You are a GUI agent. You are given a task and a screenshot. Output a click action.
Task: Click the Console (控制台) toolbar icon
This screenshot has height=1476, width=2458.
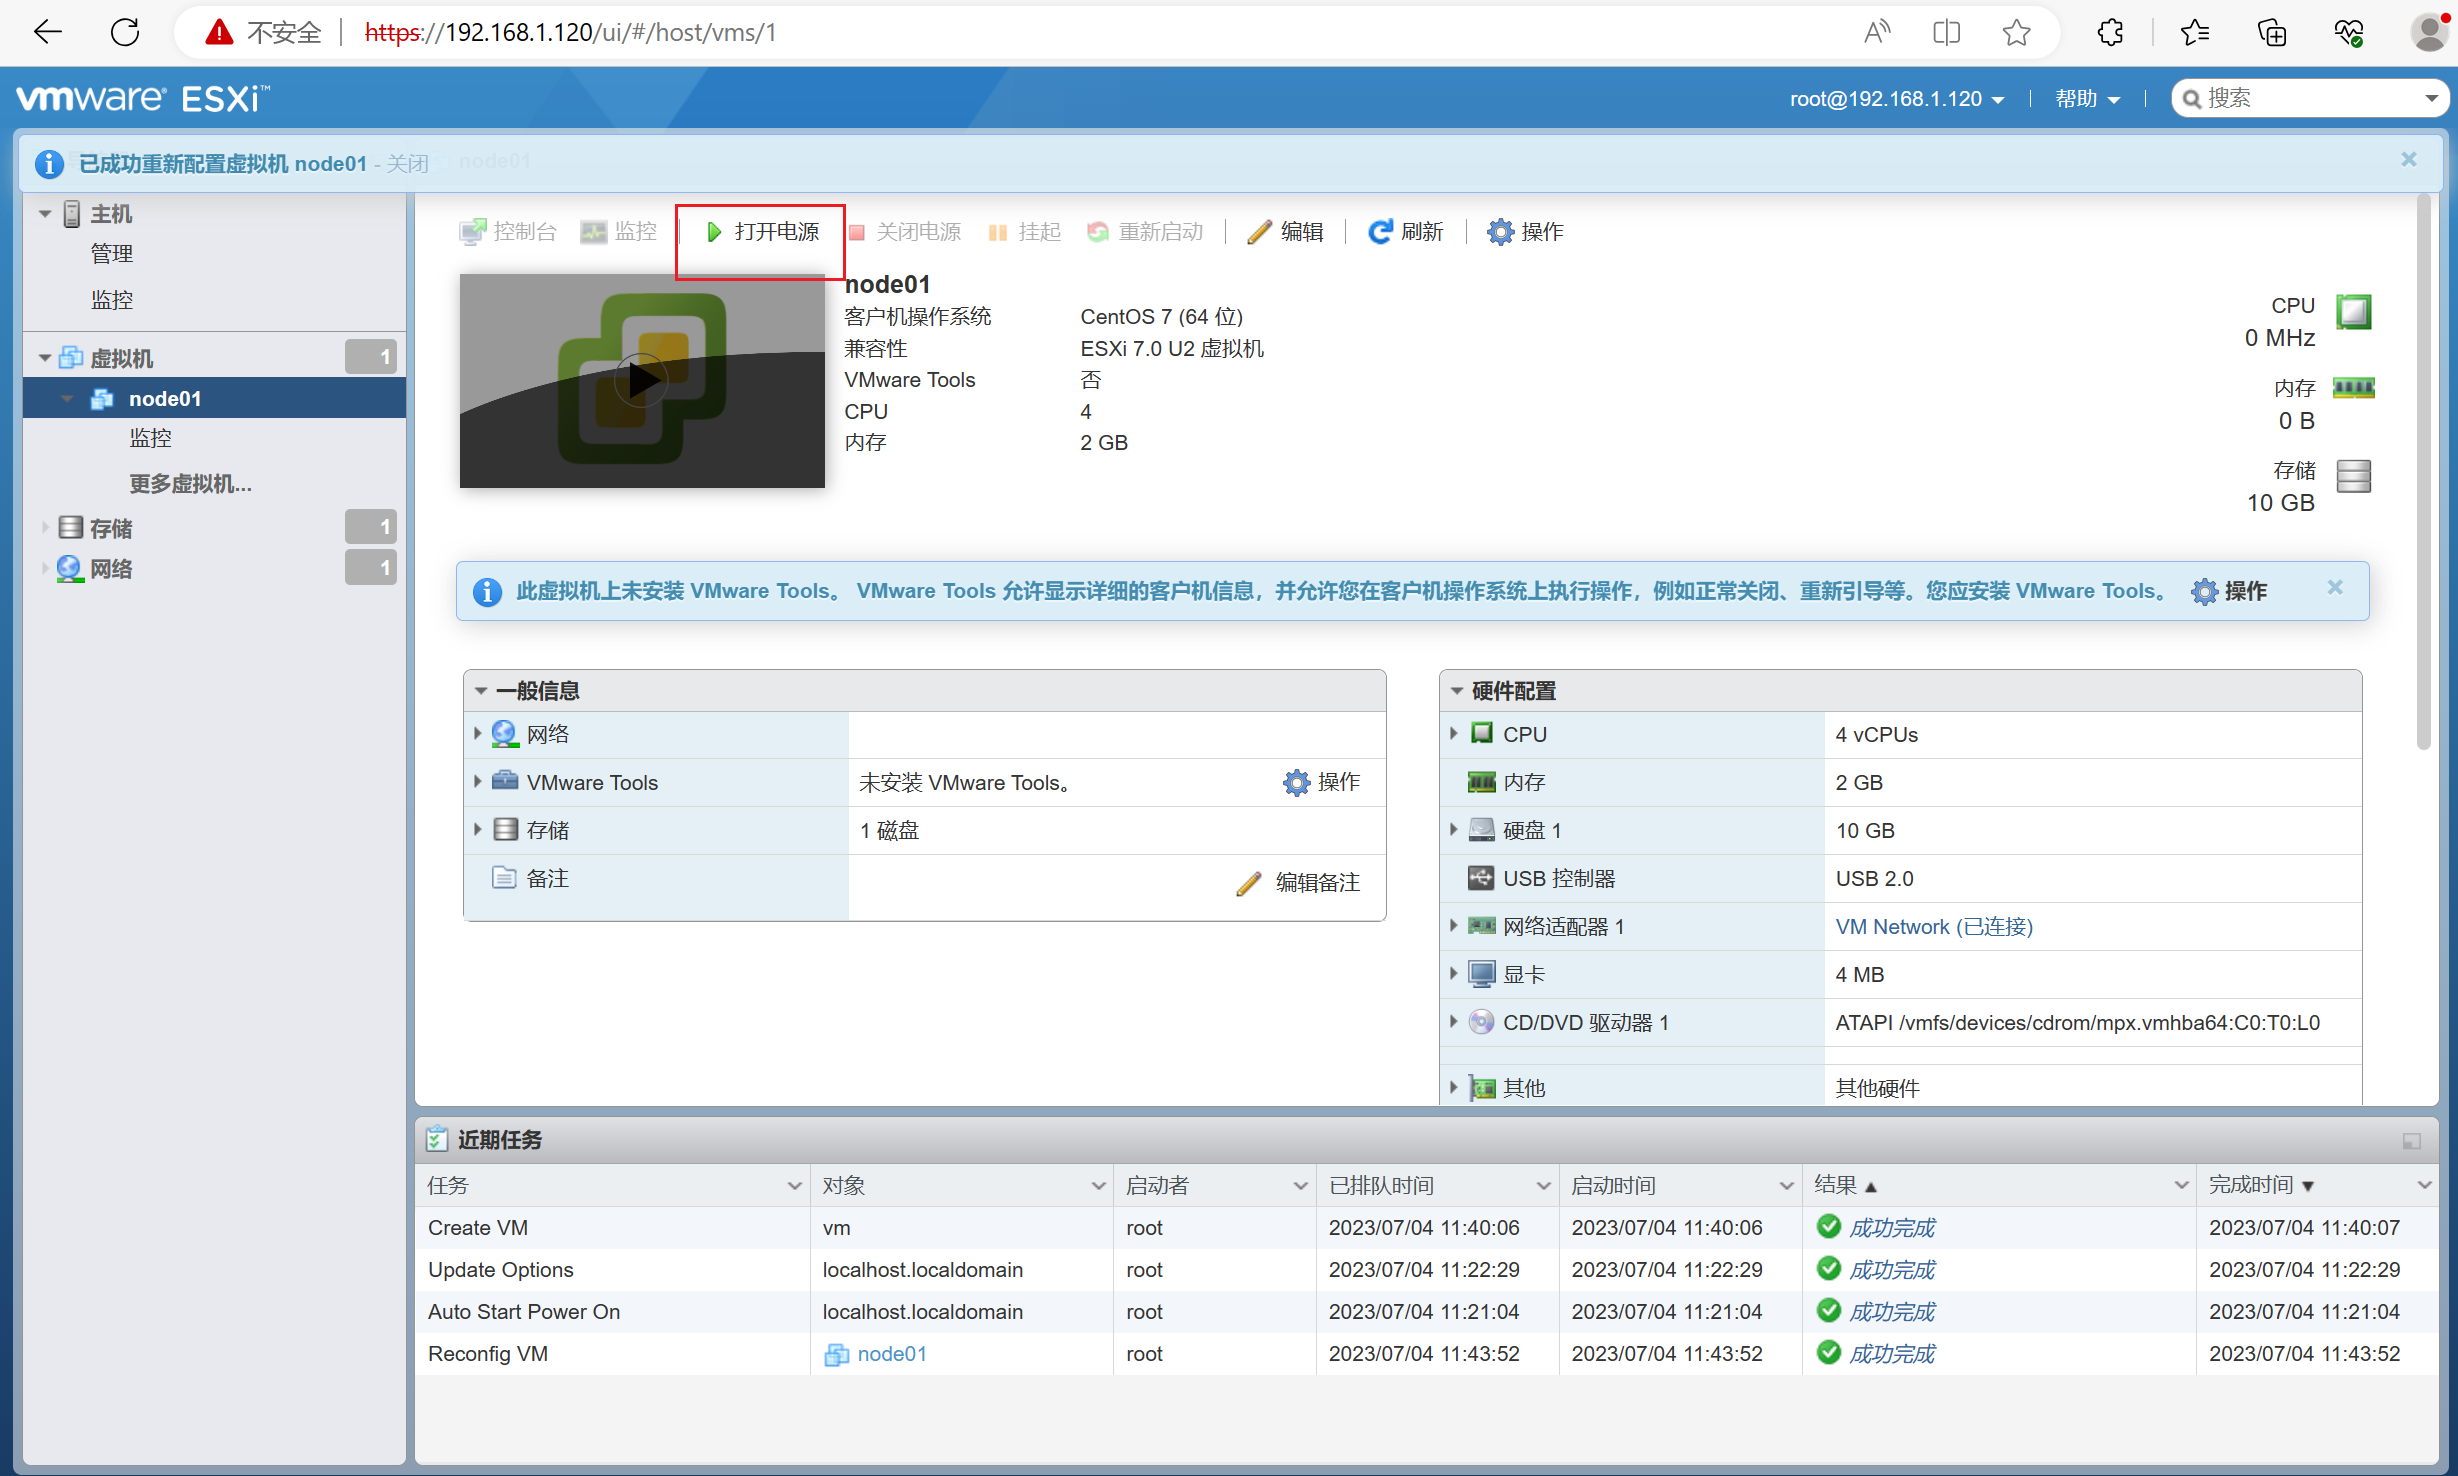(472, 232)
